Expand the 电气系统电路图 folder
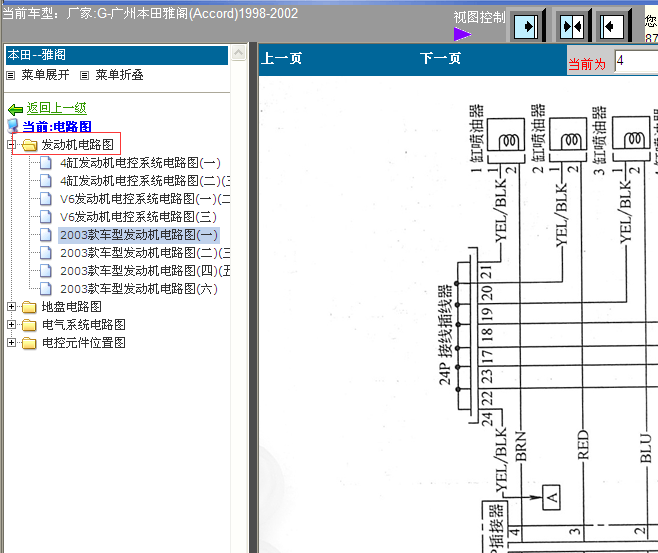 11,324
